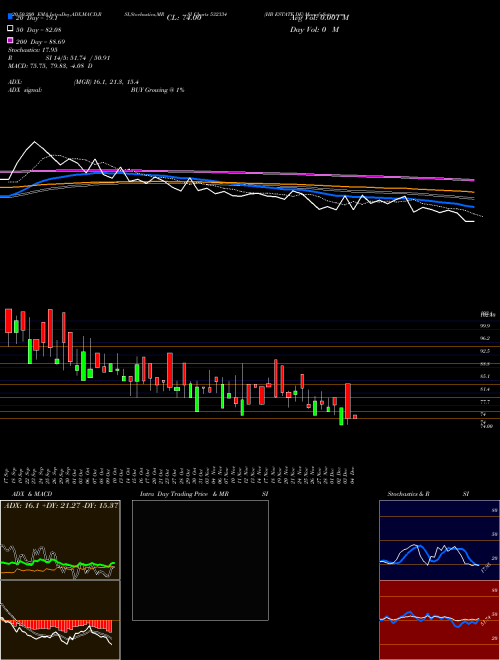Click the 96.2 price axis label
The height and width of the screenshot is (660, 500).
(486, 338)
